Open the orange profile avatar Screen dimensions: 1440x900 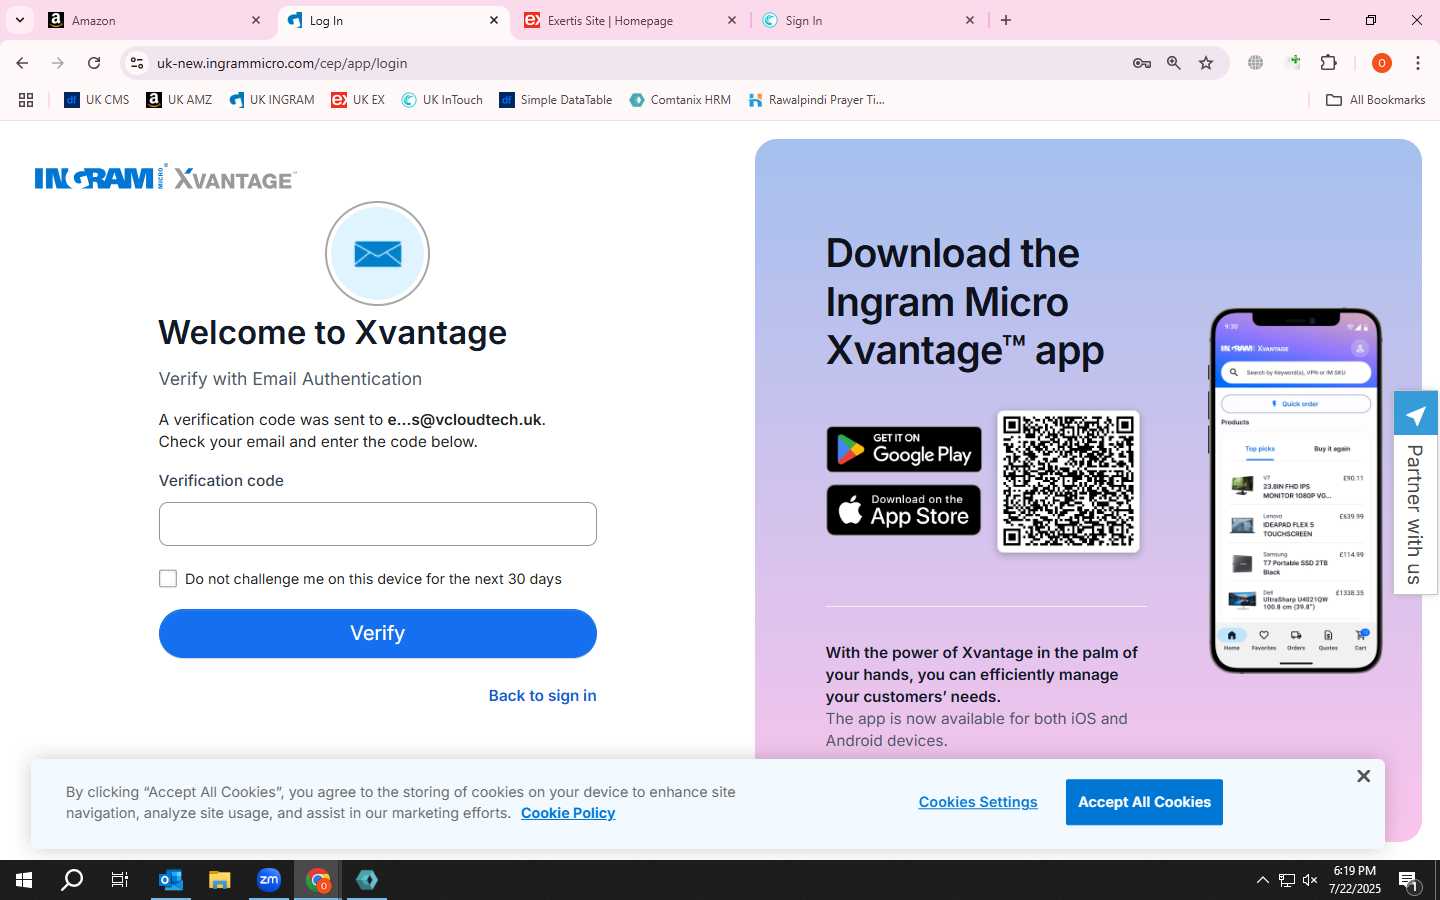coord(1382,63)
